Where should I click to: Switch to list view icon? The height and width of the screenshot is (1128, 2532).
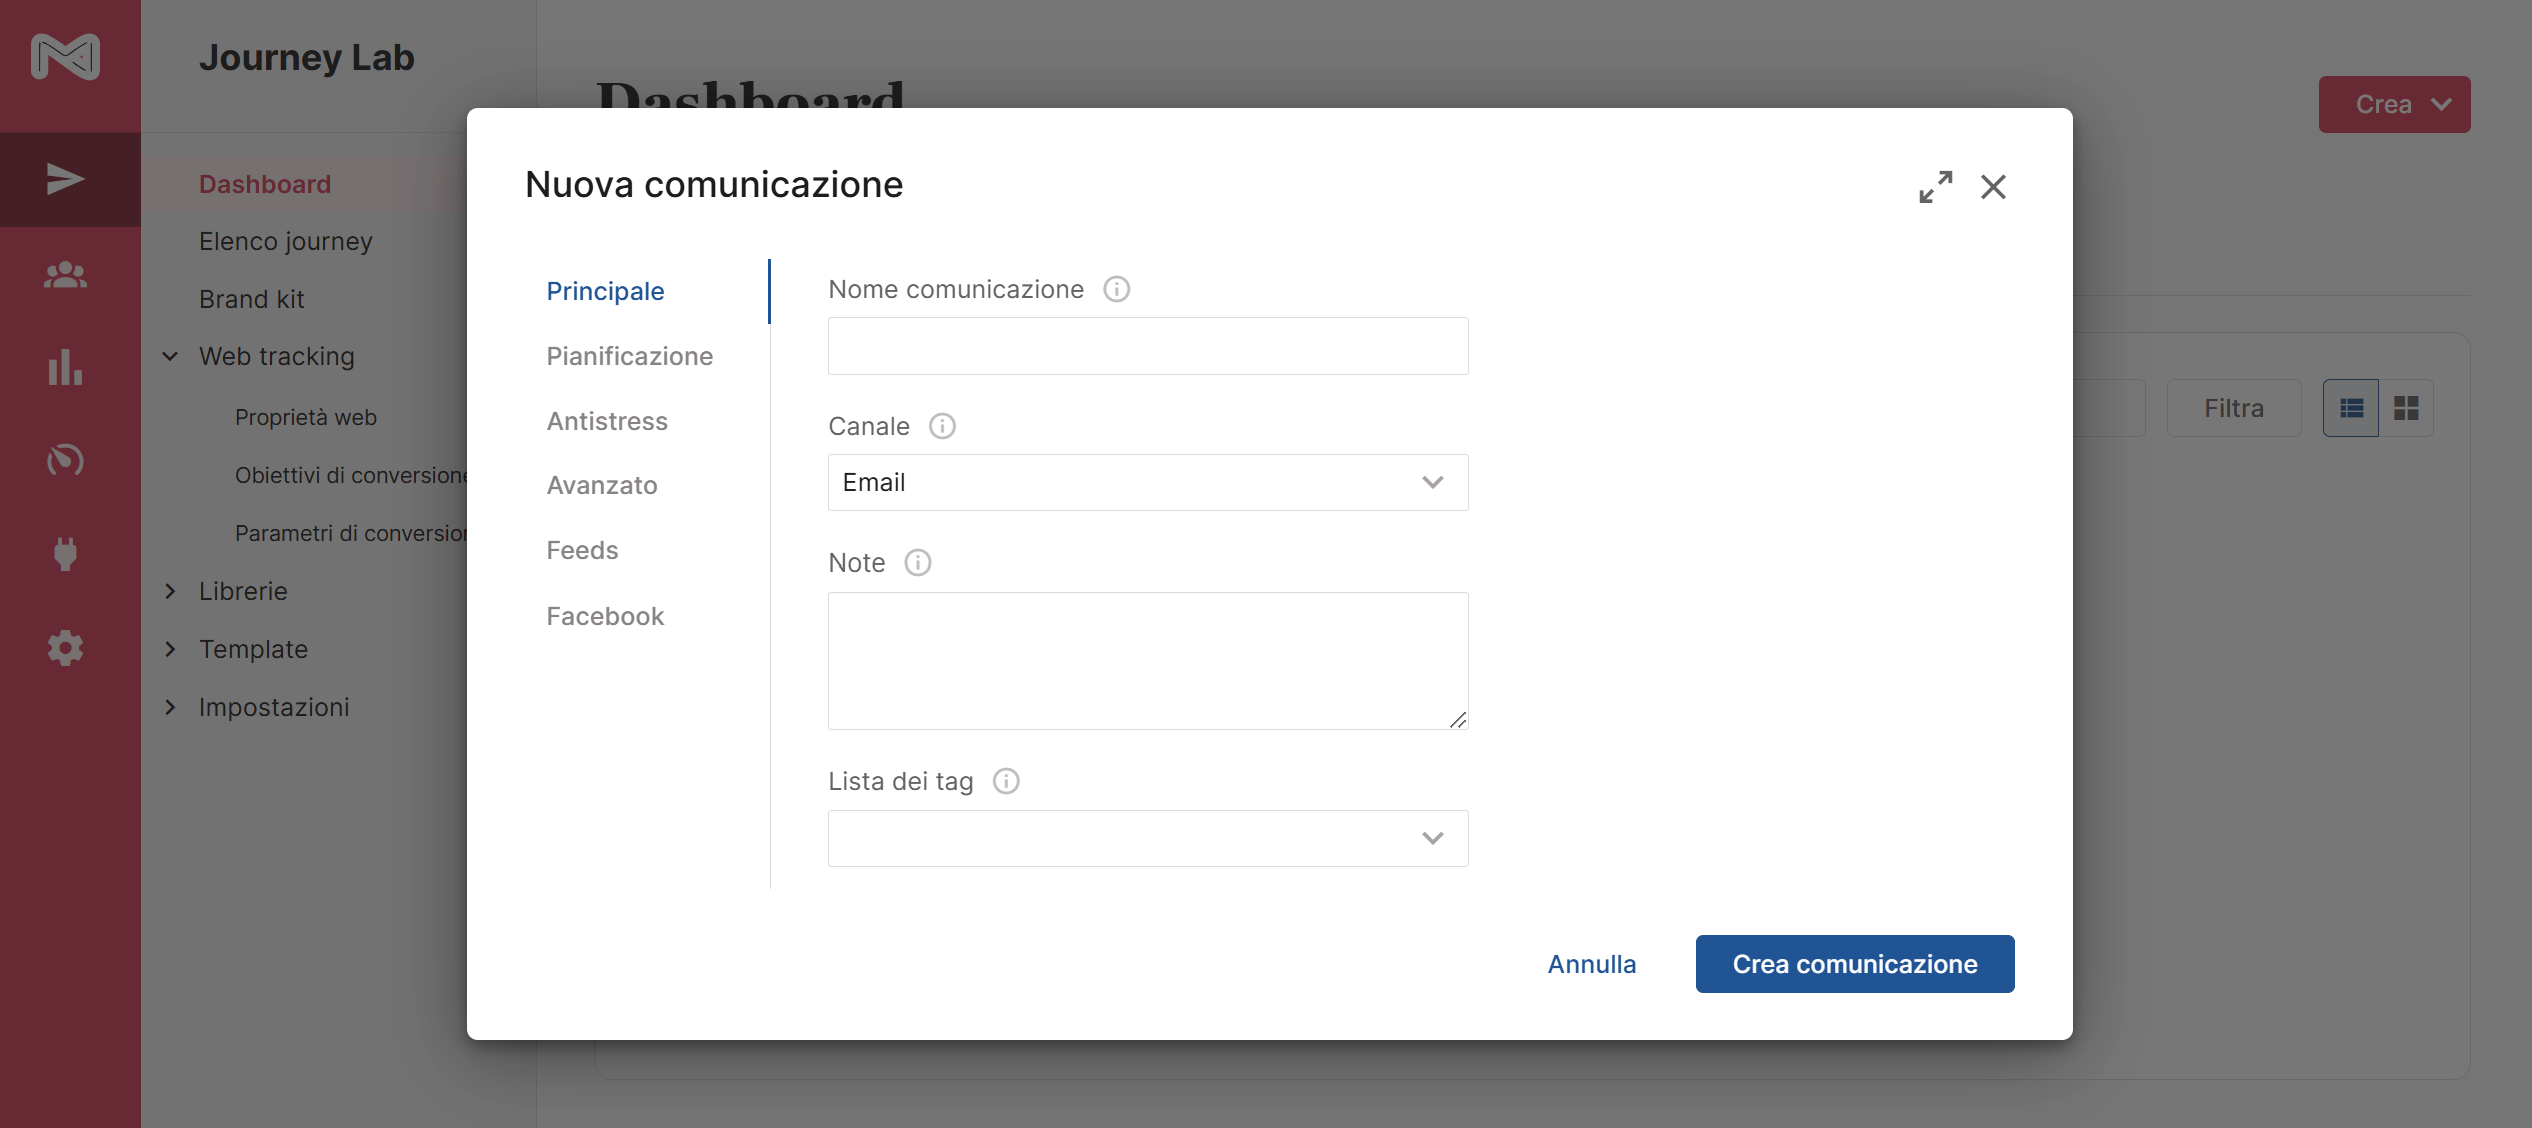coord(2351,408)
